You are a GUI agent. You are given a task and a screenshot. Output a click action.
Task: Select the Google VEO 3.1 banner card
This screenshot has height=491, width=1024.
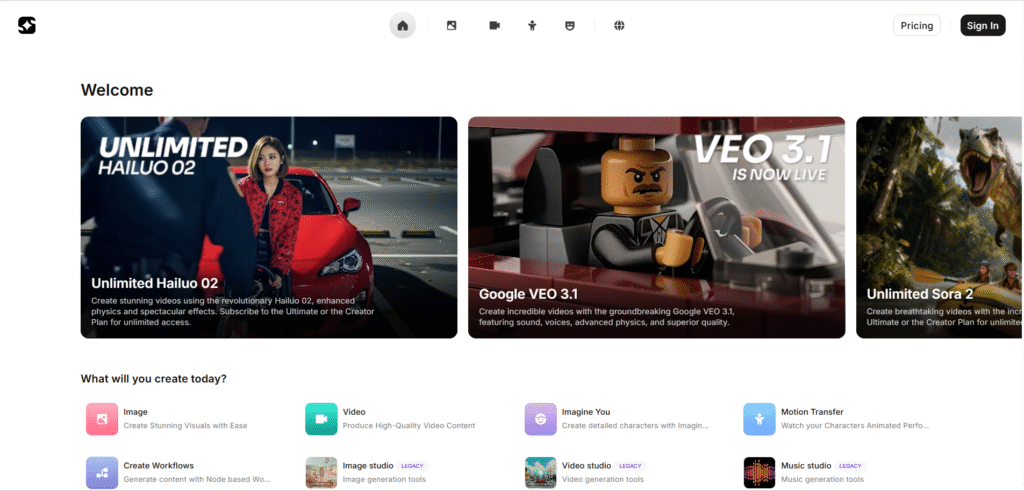656,227
